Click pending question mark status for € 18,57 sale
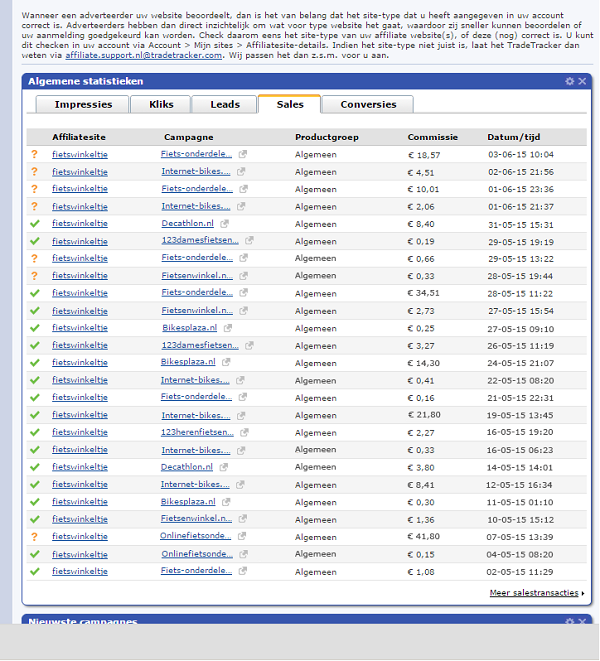This screenshot has height=661, width=600. click(35, 154)
